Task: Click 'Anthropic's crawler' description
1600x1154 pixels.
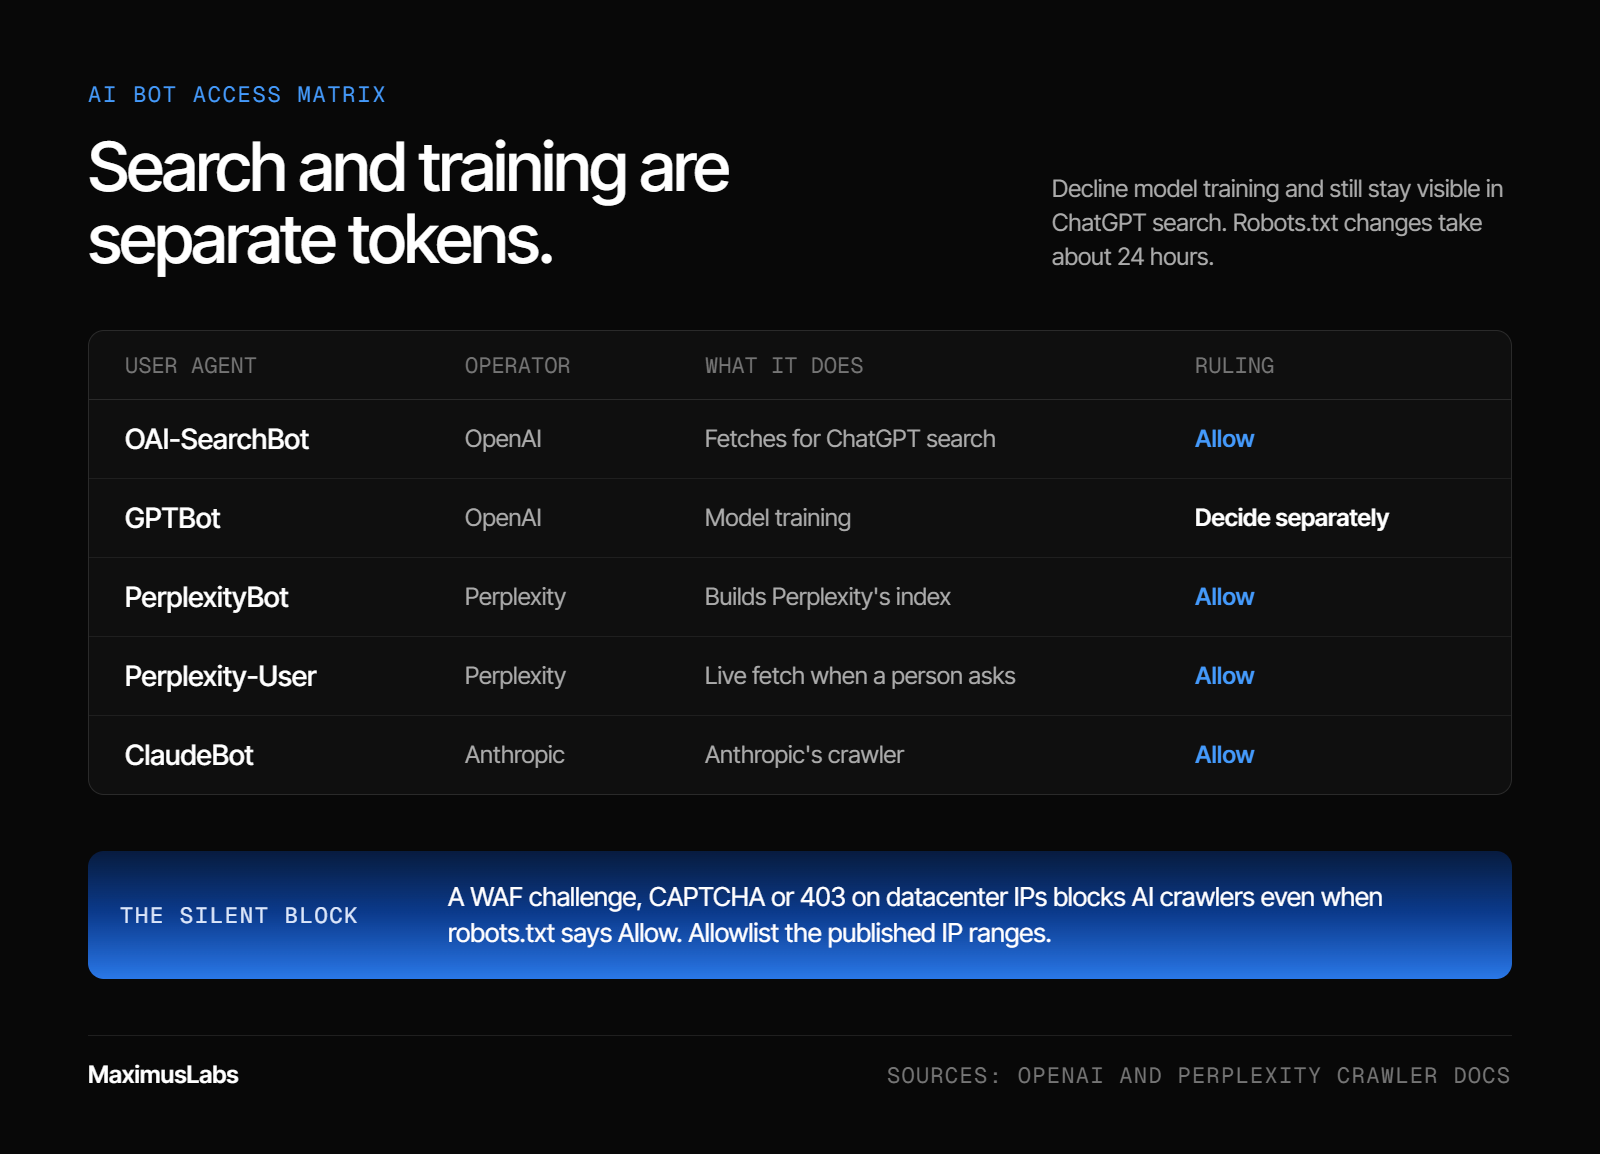Action: tap(804, 755)
